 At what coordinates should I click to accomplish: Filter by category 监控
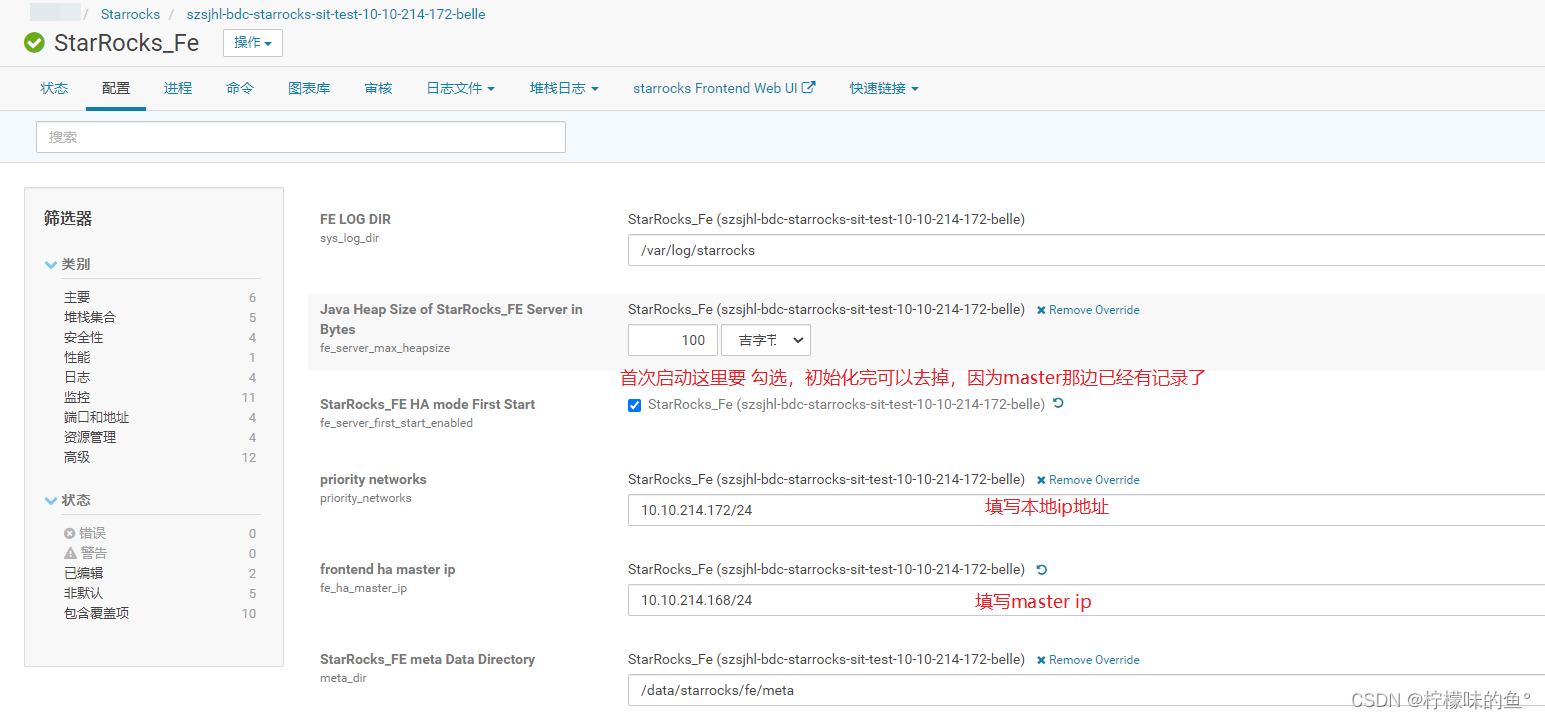coord(77,397)
